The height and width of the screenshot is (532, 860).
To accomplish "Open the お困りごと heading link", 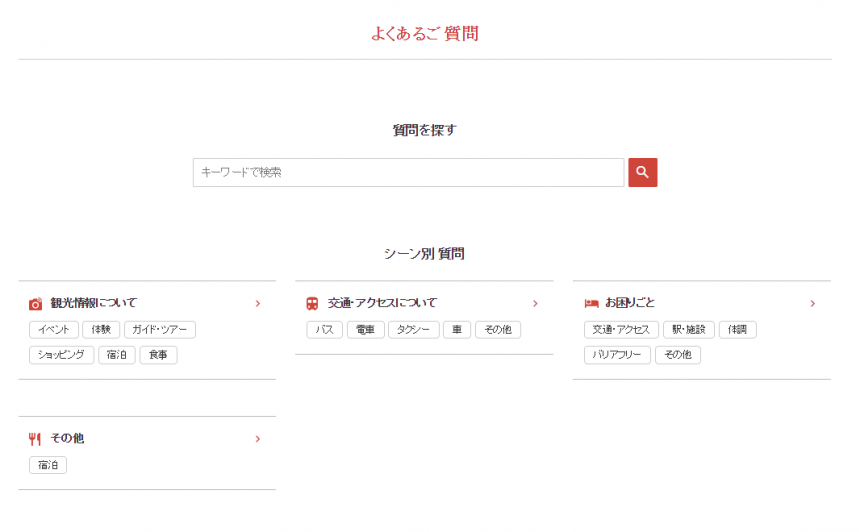I will pos(630,303).
